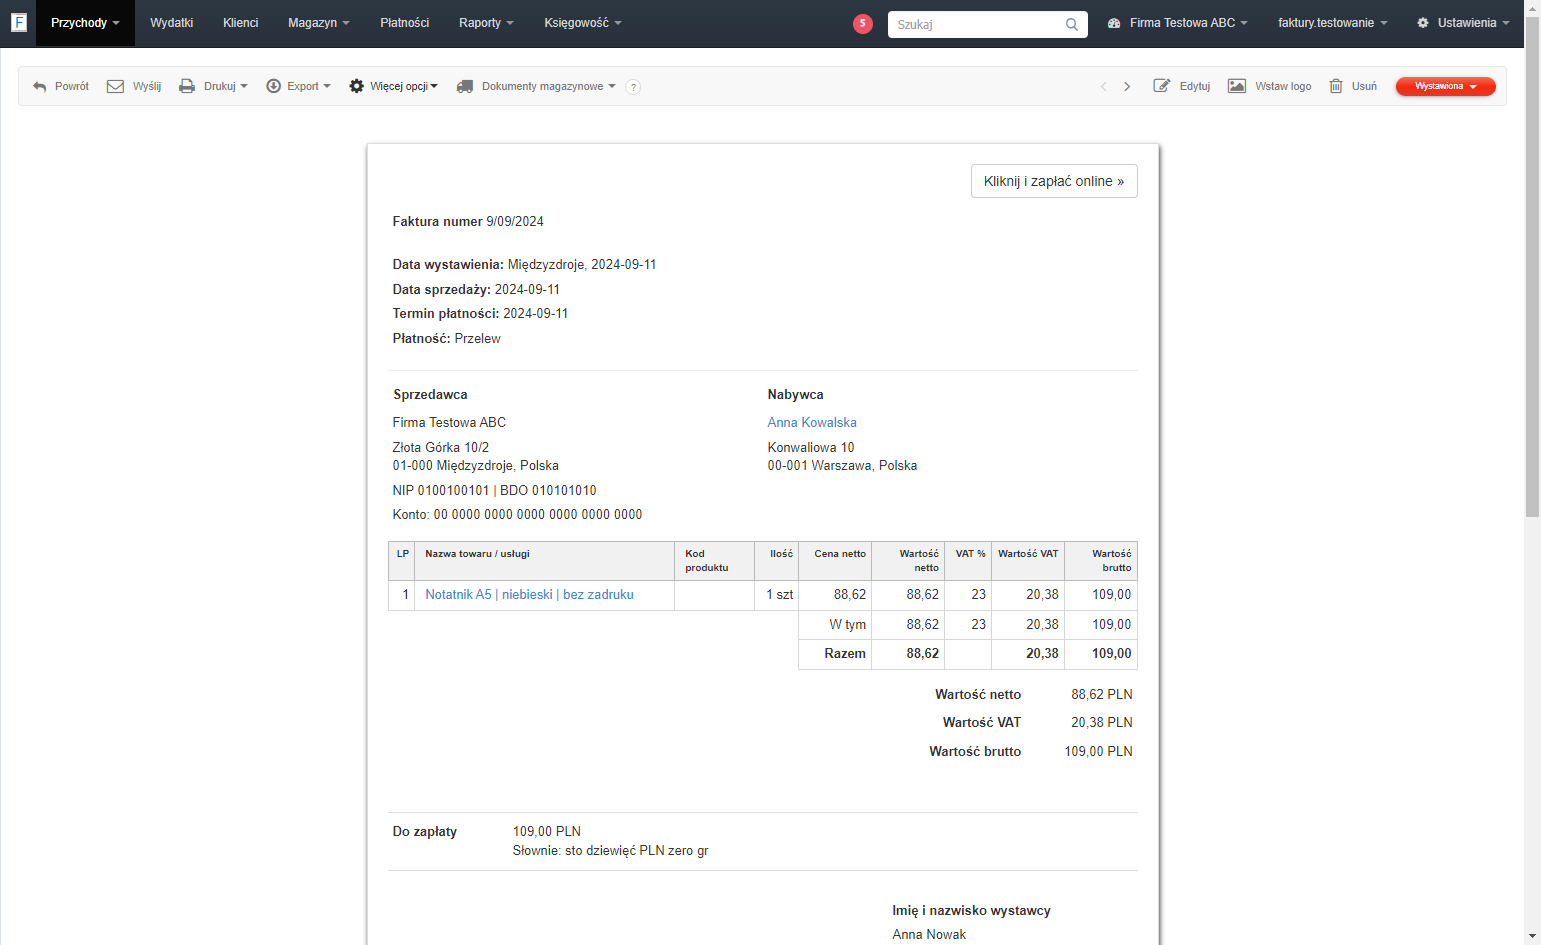Expand the Księgowość dropdown menu
Viewport: 1541px width, 945px height.
583,23
